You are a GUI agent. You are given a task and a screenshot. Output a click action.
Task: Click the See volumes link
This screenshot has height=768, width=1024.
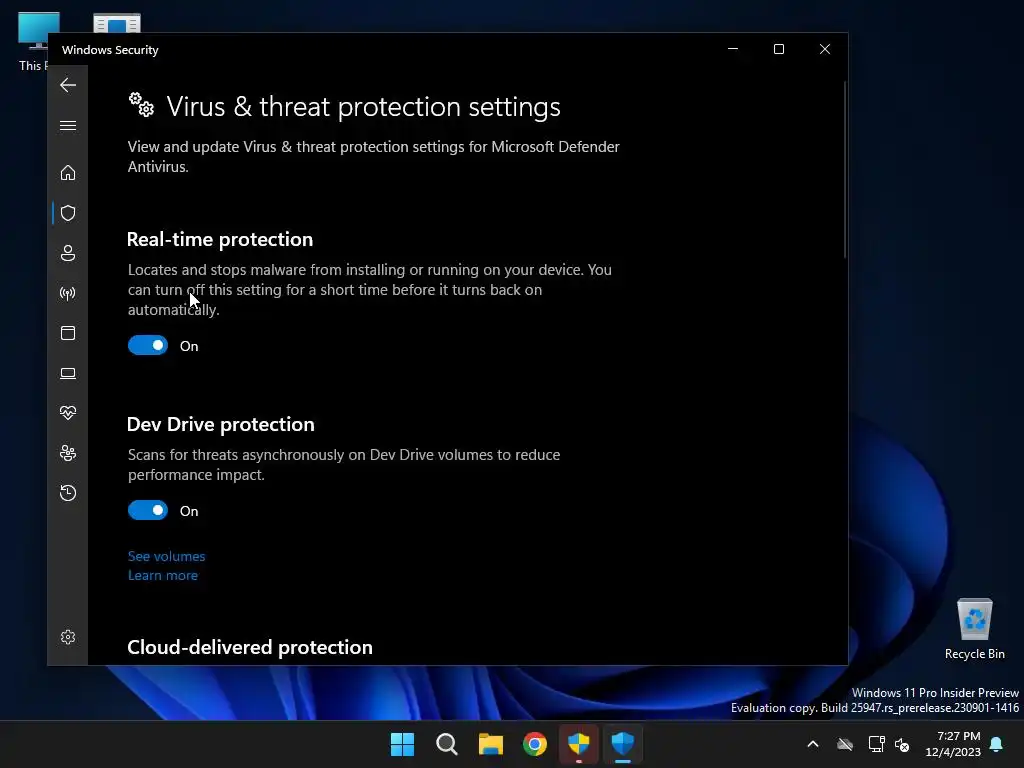click(x=167, y=556)
